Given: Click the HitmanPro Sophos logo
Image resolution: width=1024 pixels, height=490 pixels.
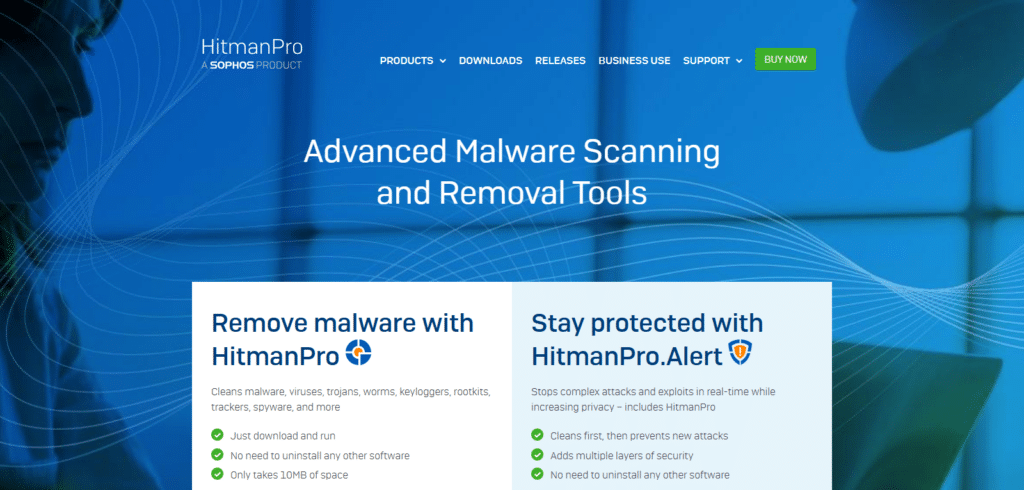Looking at the screenshot, I should [x=252, y=54].
